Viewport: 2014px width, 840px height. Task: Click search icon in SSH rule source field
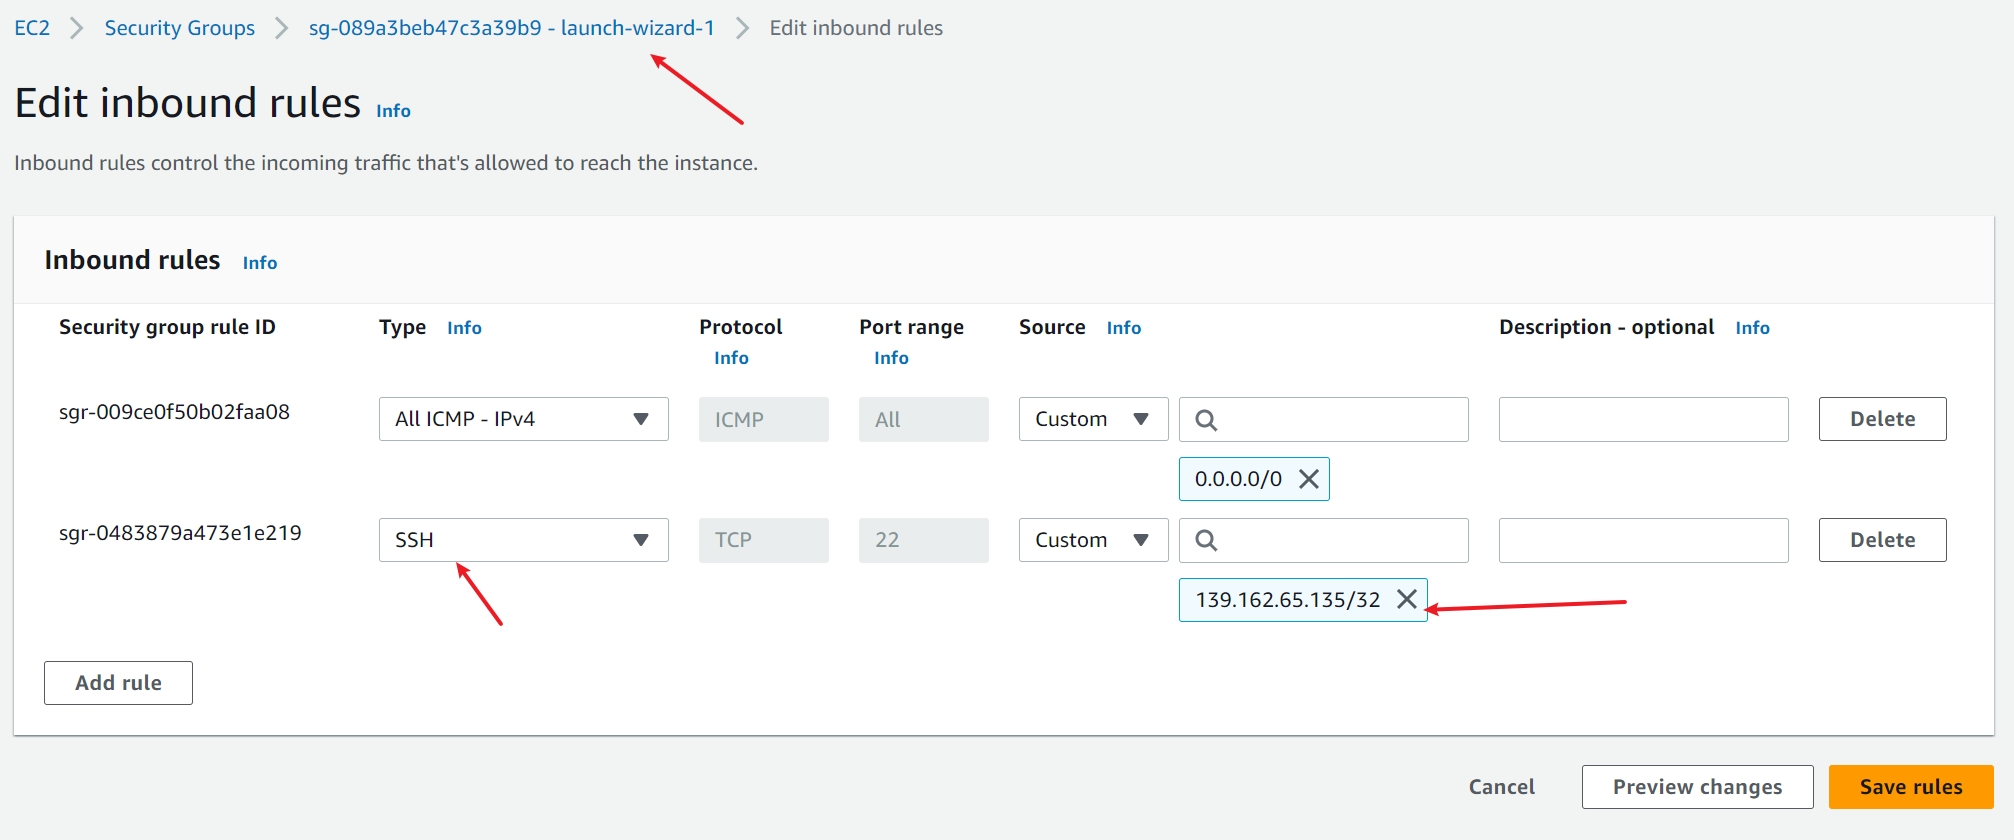pyautogui.click(x=1206, y=540)
